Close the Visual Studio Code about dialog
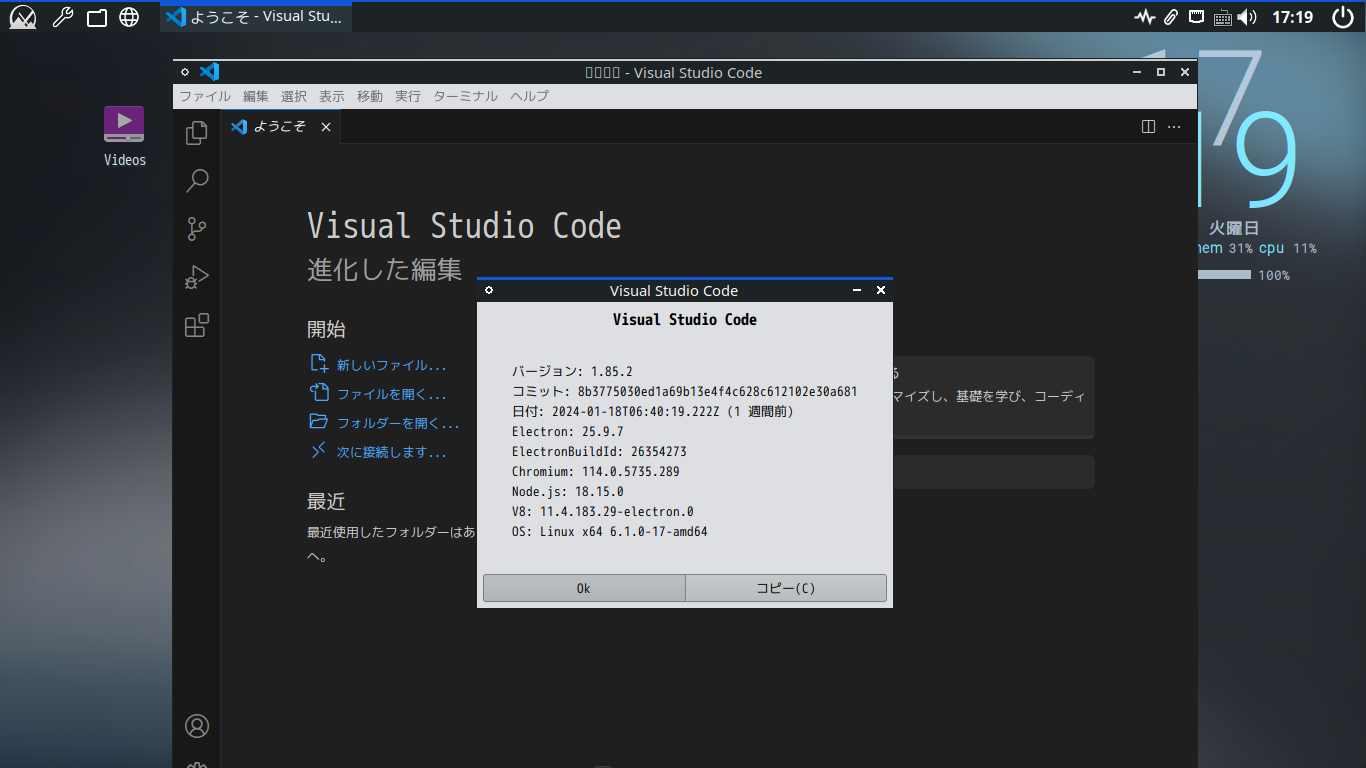Screen dimensions: 1366x768 pyautogui.click(x=881, y=290)
